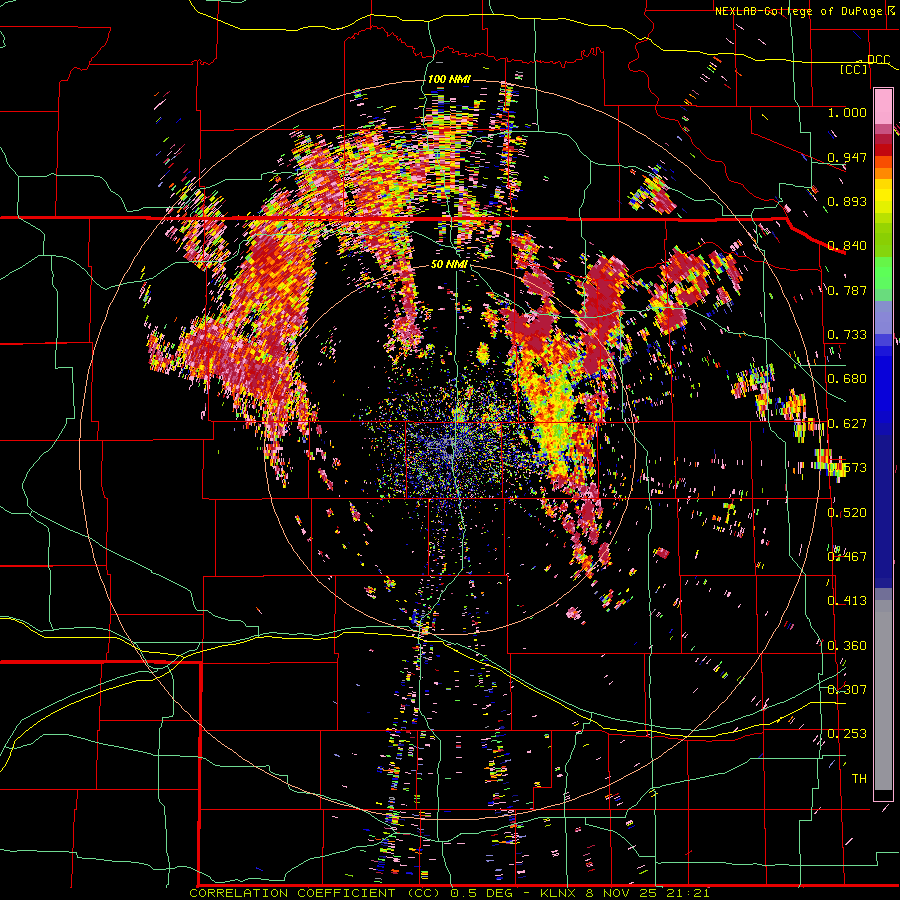900x900 pixels.
Task: Click the DCC label above the legend
Action: tap(879, 60)
